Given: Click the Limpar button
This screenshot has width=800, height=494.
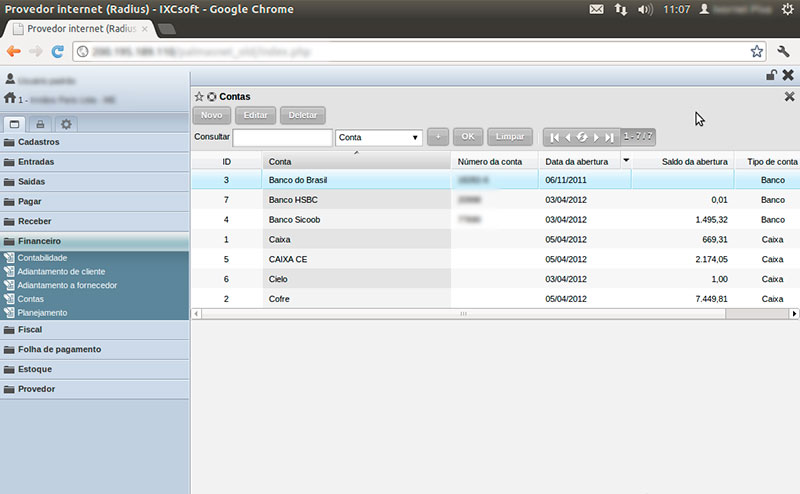Looking at the screenshot, I should pos(510,137).
